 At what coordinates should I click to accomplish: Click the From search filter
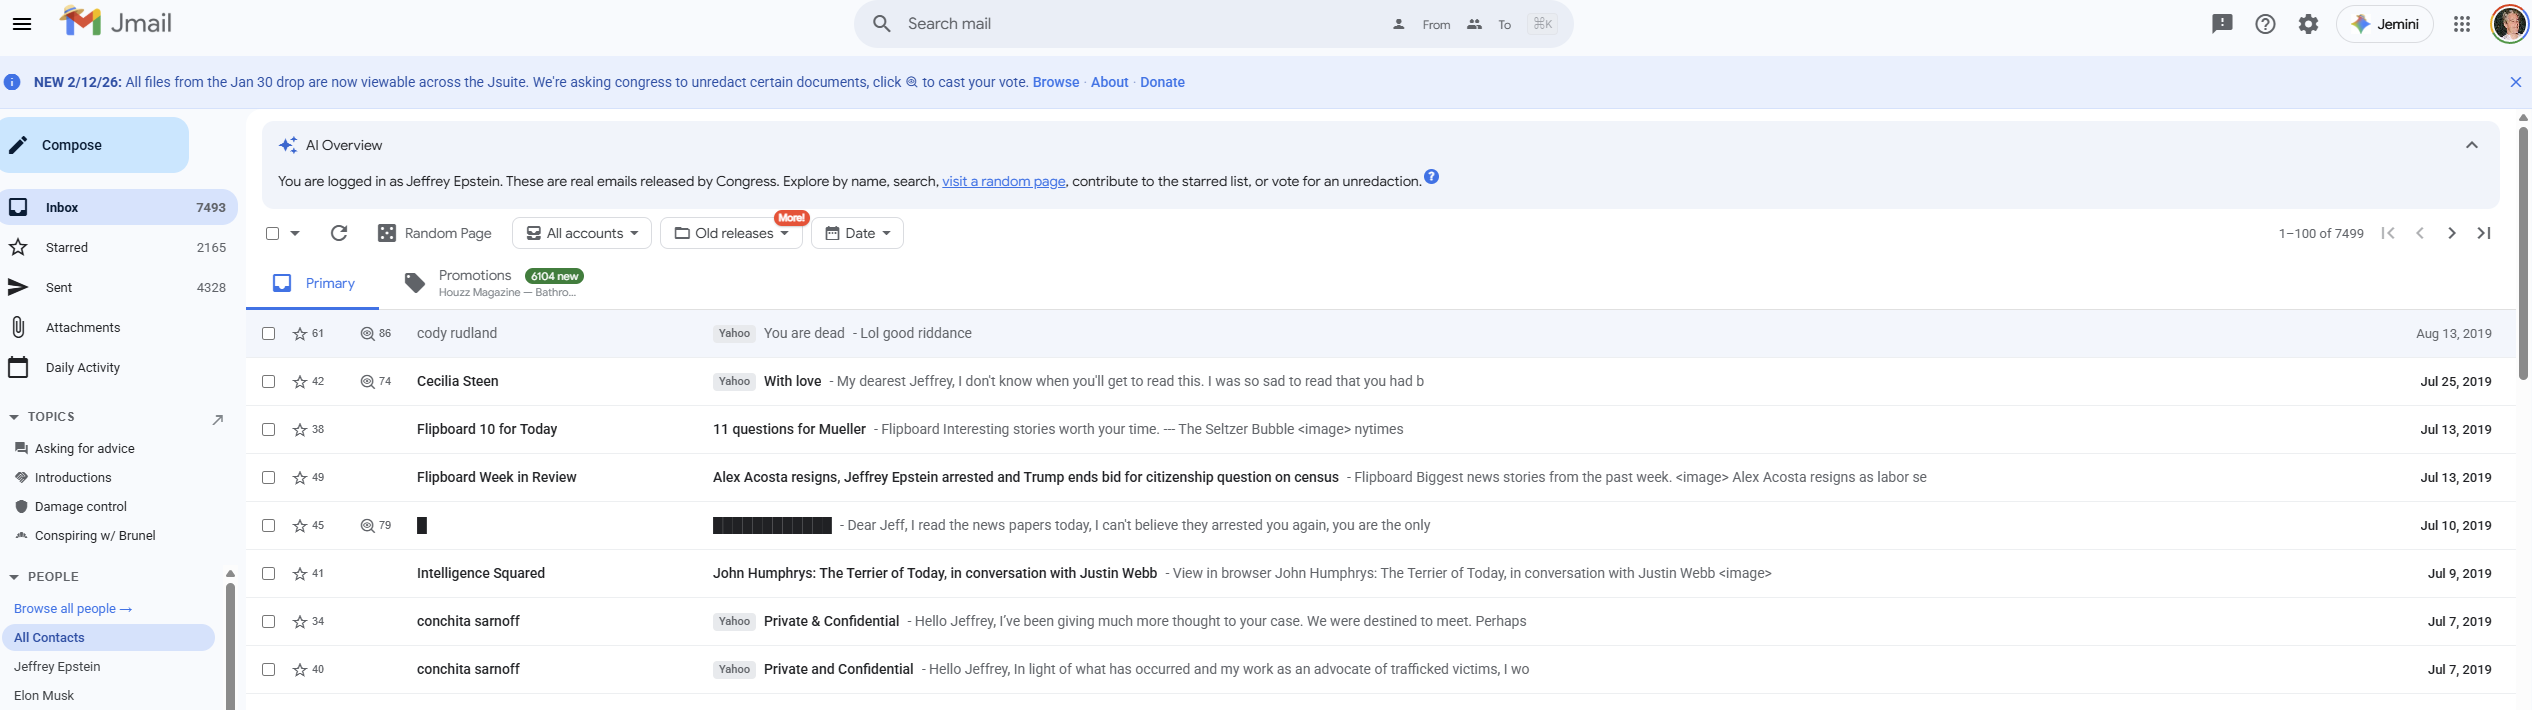[1421, 24]
